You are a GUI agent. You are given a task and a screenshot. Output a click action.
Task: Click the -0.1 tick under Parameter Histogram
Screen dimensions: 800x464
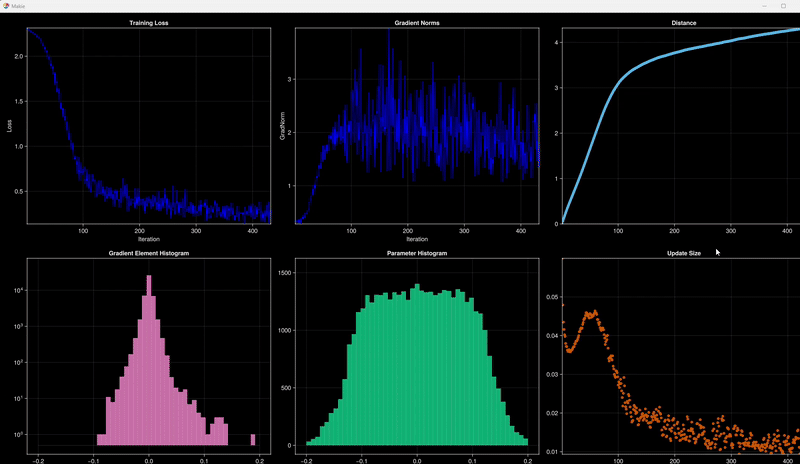click(361, 461)
